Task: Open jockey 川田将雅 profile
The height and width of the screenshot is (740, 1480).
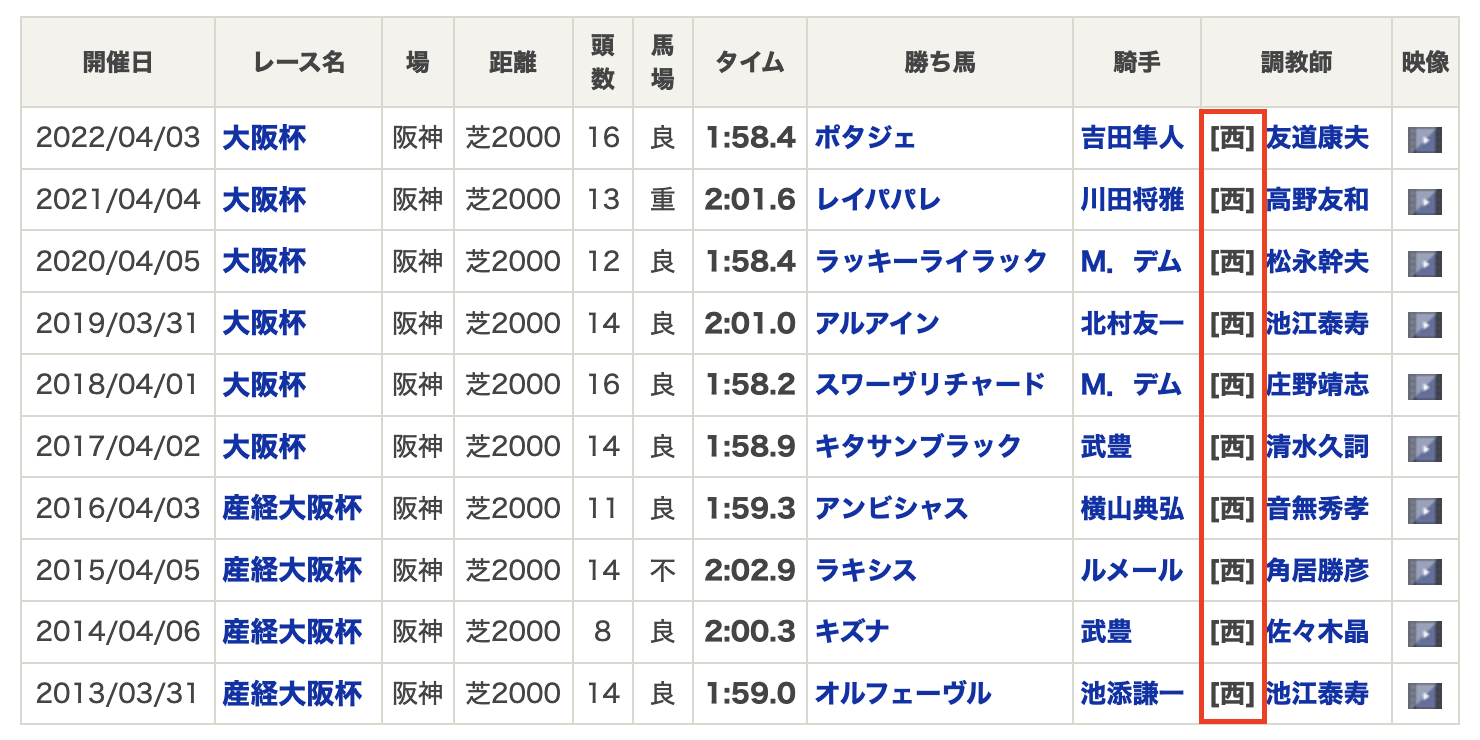Action: (x=1132, y=200)
